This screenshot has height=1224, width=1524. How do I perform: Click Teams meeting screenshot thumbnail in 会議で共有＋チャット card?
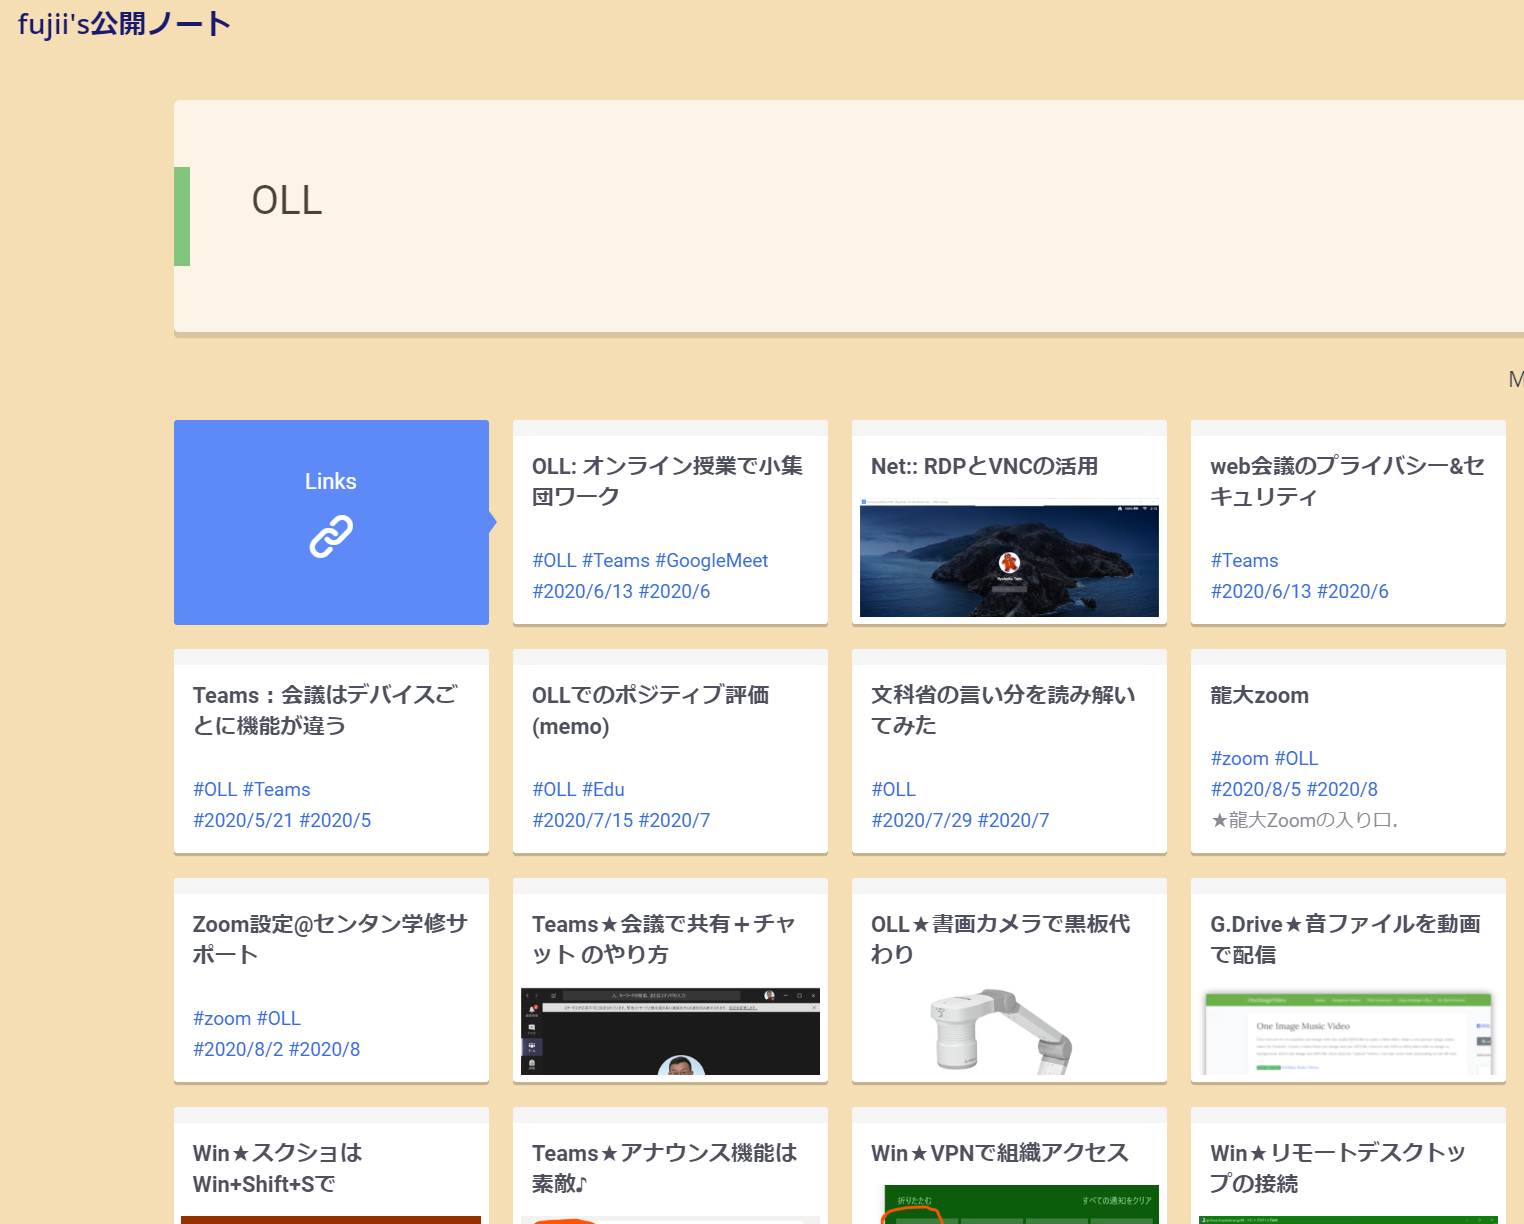[670, 1031]
